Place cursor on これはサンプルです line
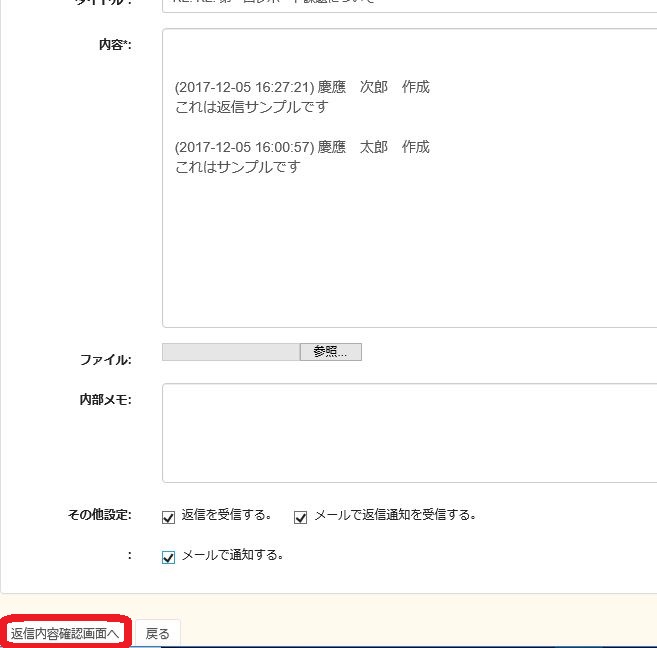Screen dimensions: 657x648 point(237,167)
